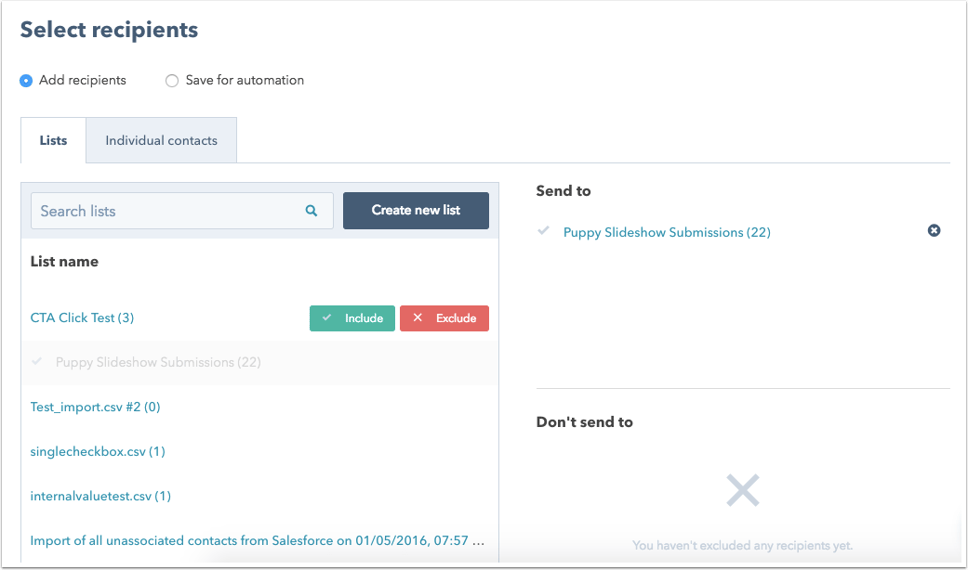
Task: Click the Create new list button
Action: pyautogui.click(x=415, y=210)
